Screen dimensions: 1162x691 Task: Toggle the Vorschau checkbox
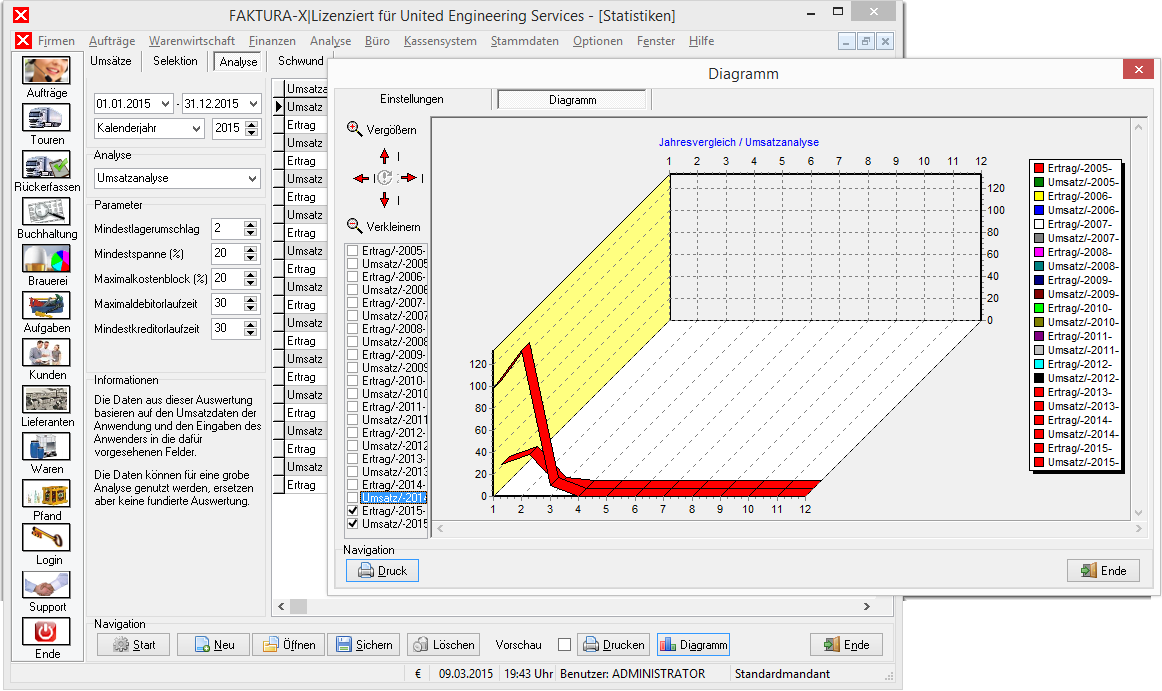[x=565, y=644]
